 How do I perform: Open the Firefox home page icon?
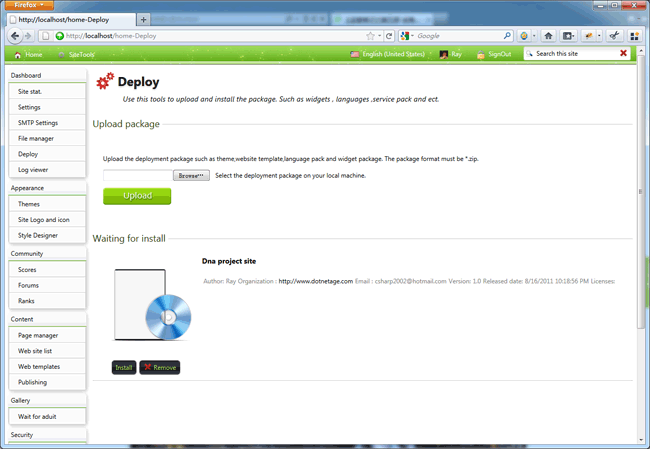click(x=548, y=36)
